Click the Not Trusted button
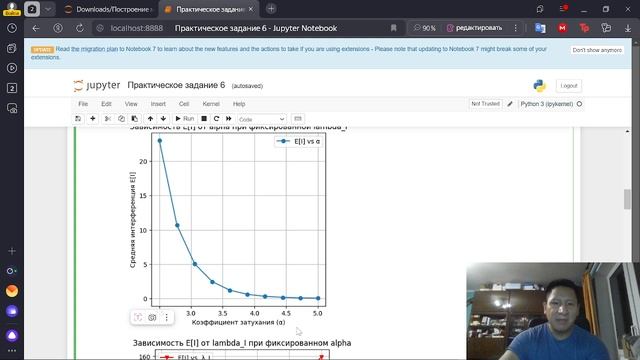 click(485, 104)
